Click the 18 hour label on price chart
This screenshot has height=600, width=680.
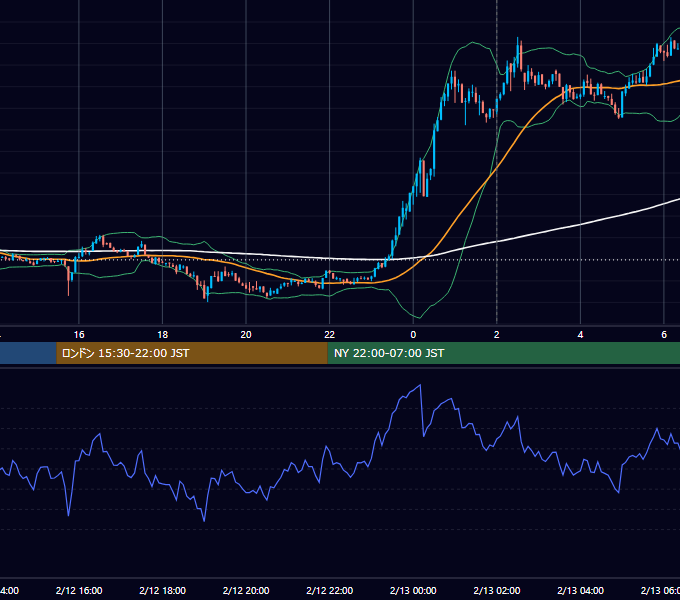click(x=163, y=335)
